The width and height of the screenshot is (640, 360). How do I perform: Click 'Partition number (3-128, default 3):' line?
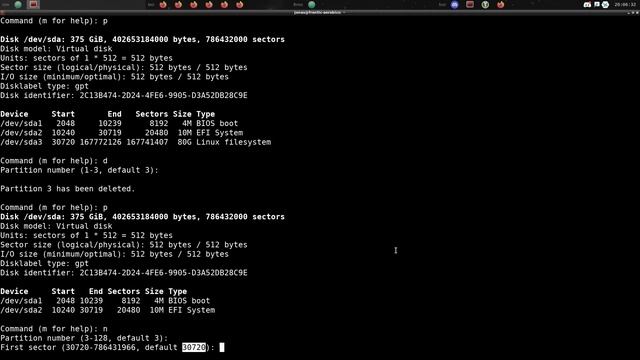84,338
